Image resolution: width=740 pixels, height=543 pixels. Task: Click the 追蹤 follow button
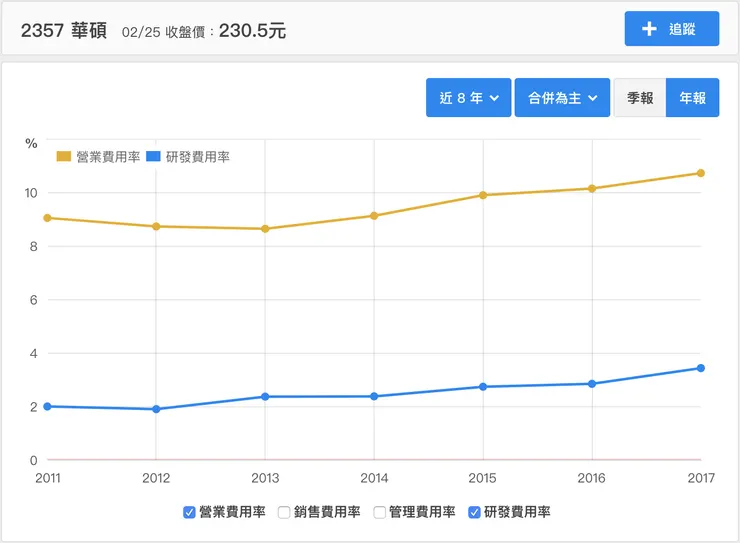click(672, 29)
